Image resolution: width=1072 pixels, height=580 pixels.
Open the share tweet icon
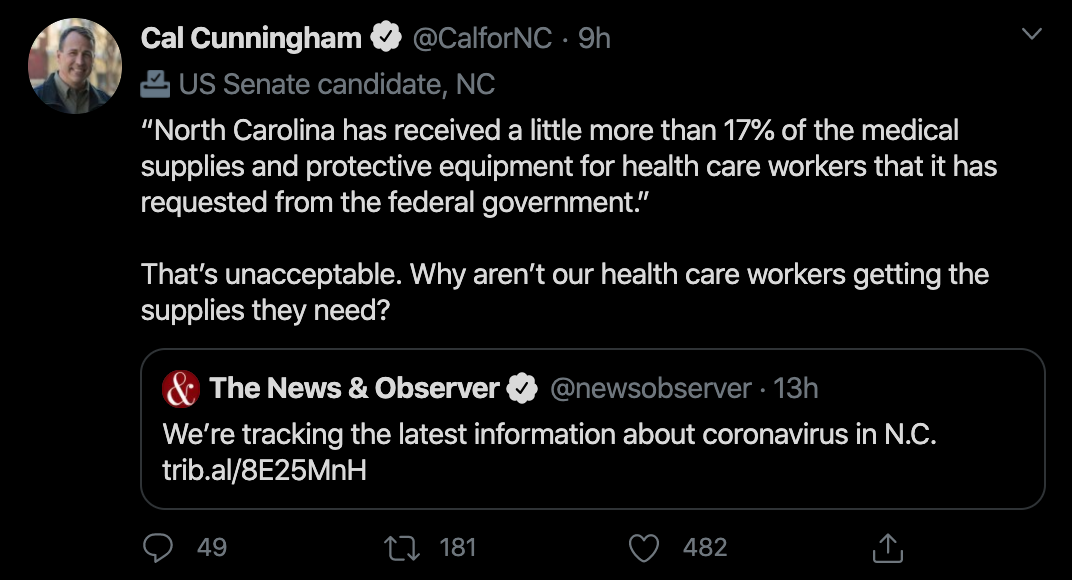[888, 547]
